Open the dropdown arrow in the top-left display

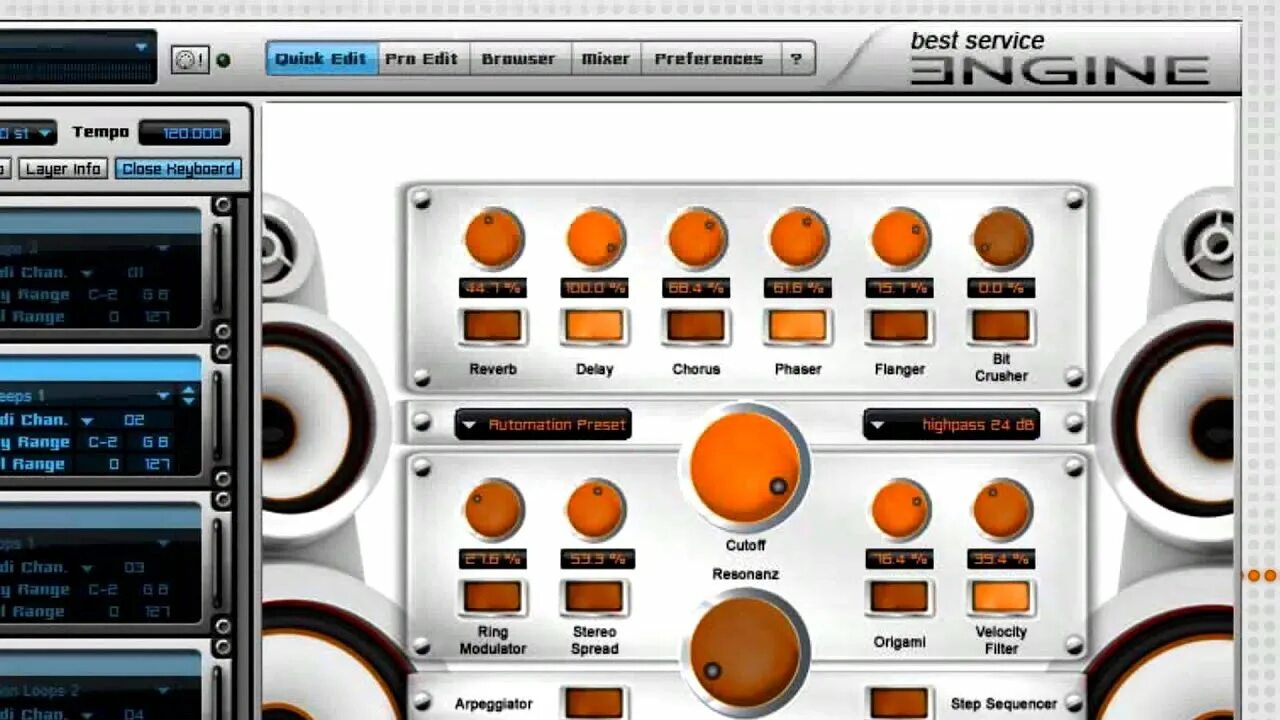tap(141, 46)
